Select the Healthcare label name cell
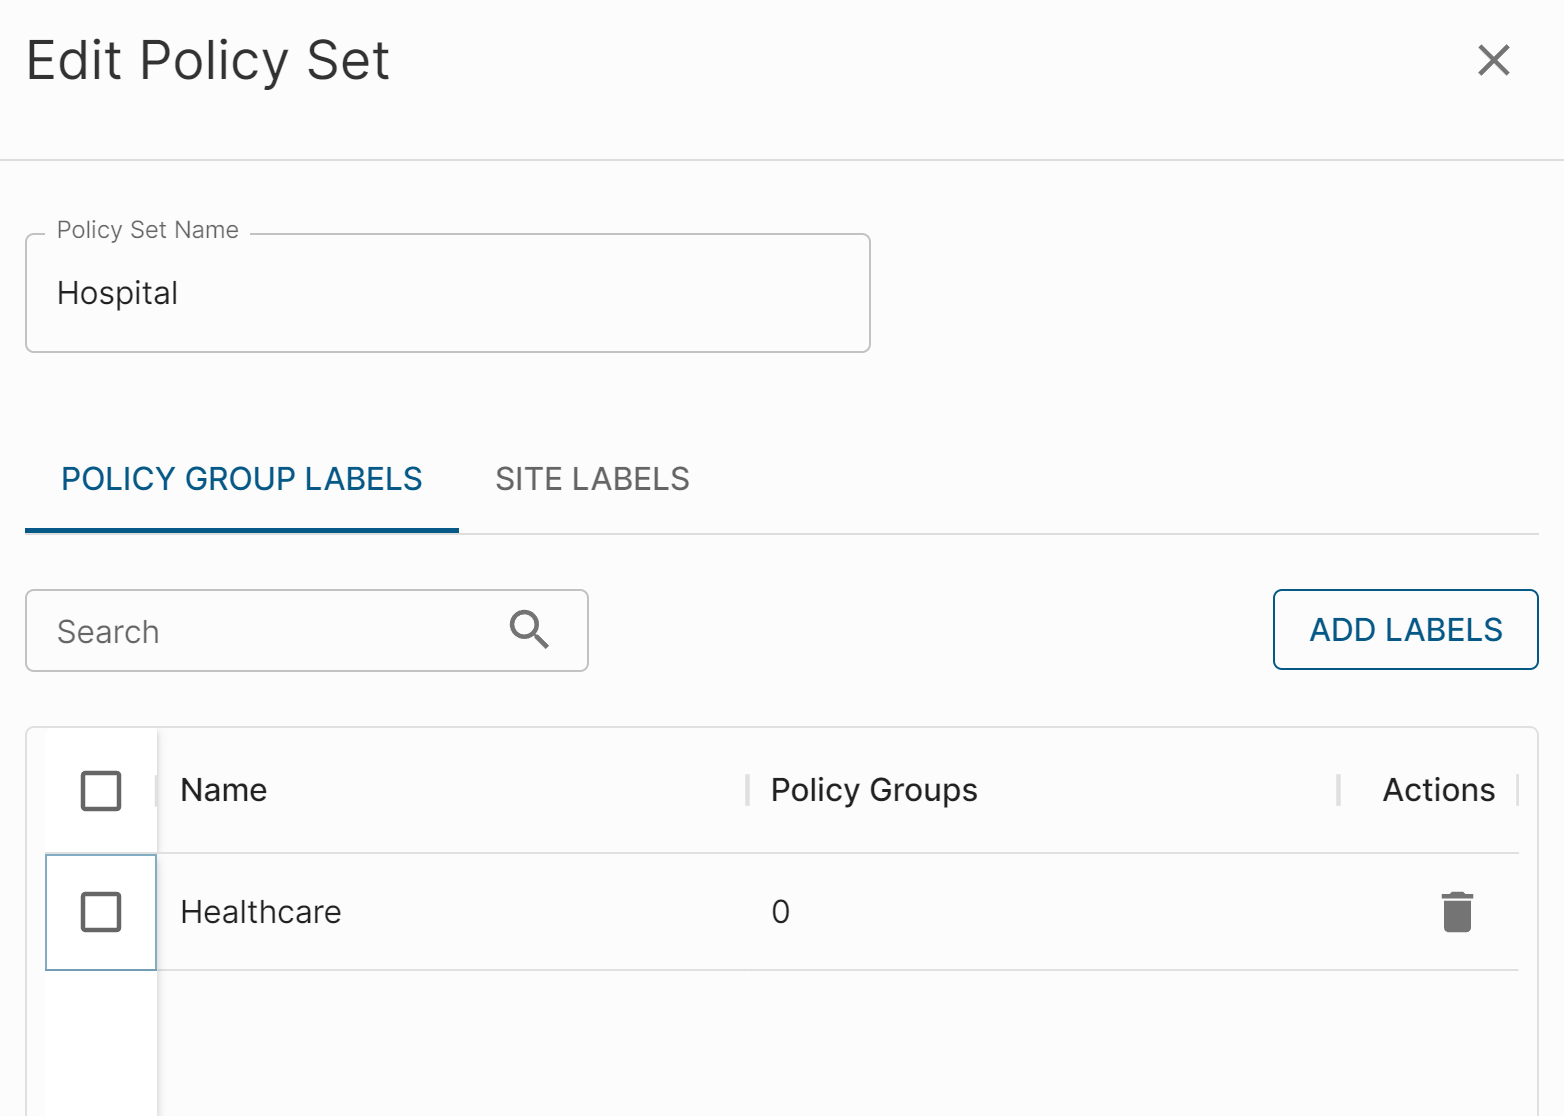1564x1116 pixels. (x=261, y=912)
